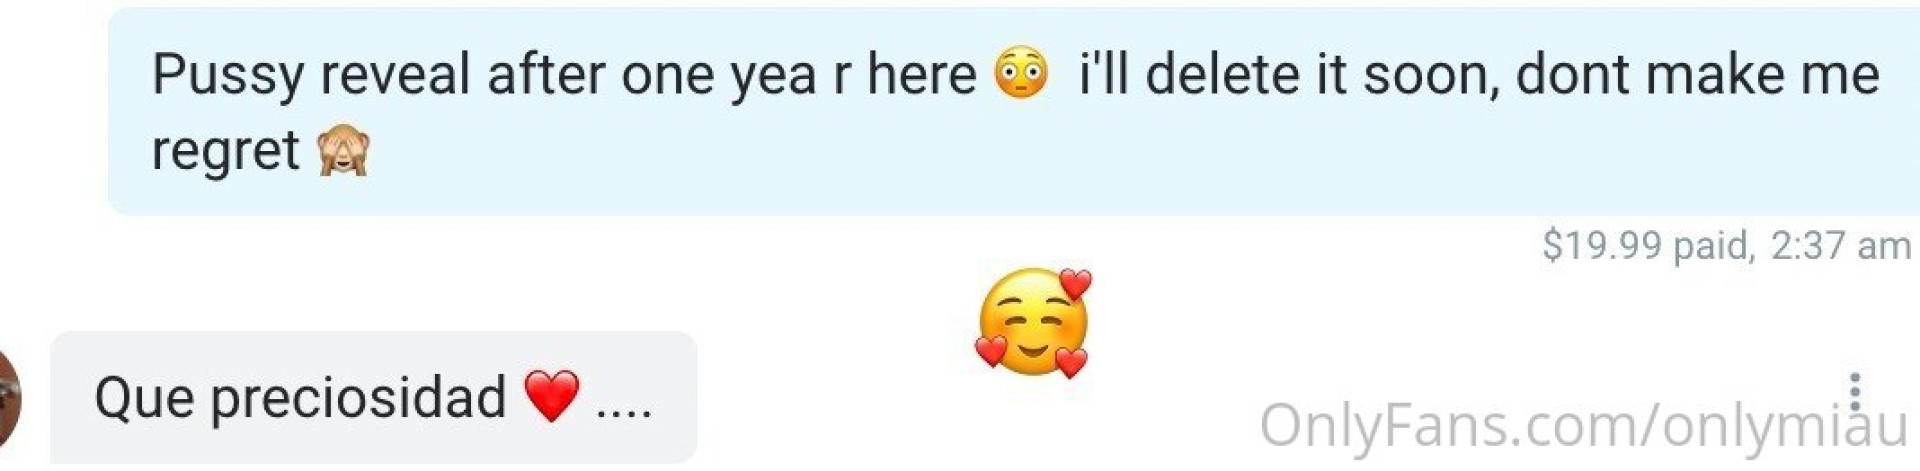The width and height of the screenshot is (1920, 471).
Task: Click the words "one yea r here"
Action: [x=798, y=75]
